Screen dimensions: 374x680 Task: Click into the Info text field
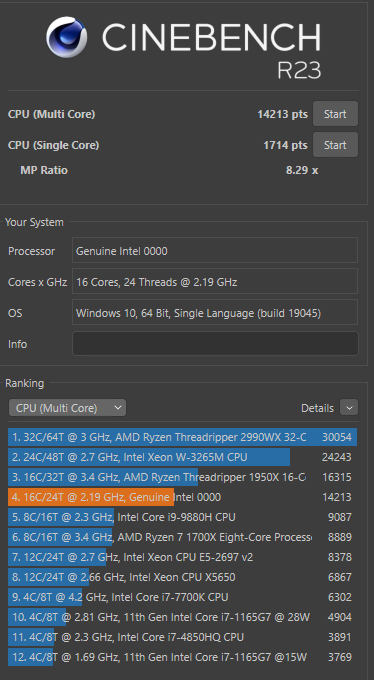[215, 344]
